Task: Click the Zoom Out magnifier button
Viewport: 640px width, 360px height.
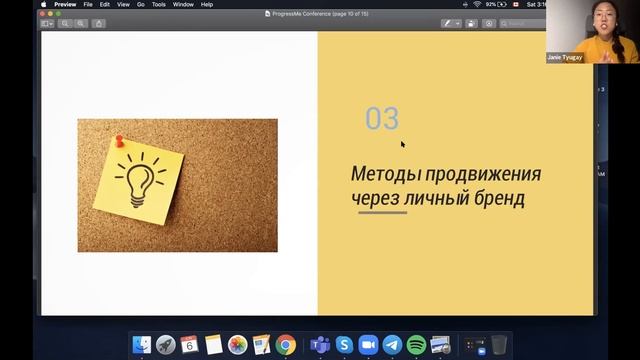Action: pos(65,24)
